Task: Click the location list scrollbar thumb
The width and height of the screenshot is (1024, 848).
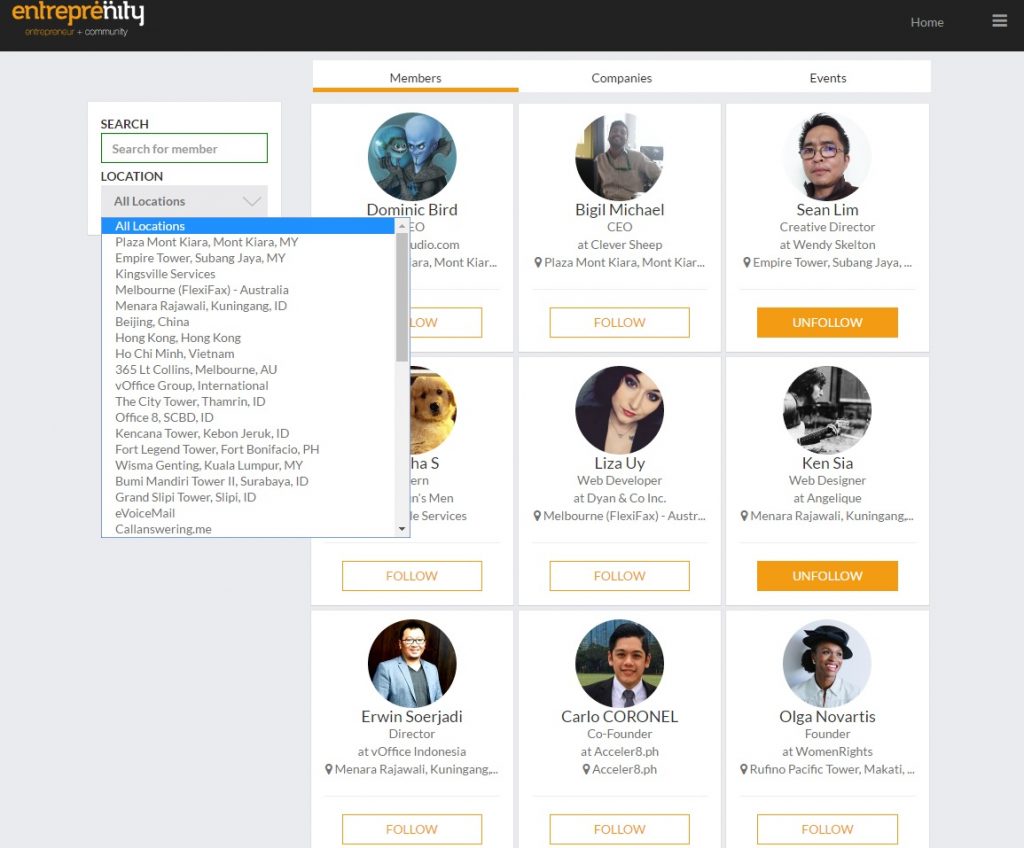Action: tap(402, 297)
